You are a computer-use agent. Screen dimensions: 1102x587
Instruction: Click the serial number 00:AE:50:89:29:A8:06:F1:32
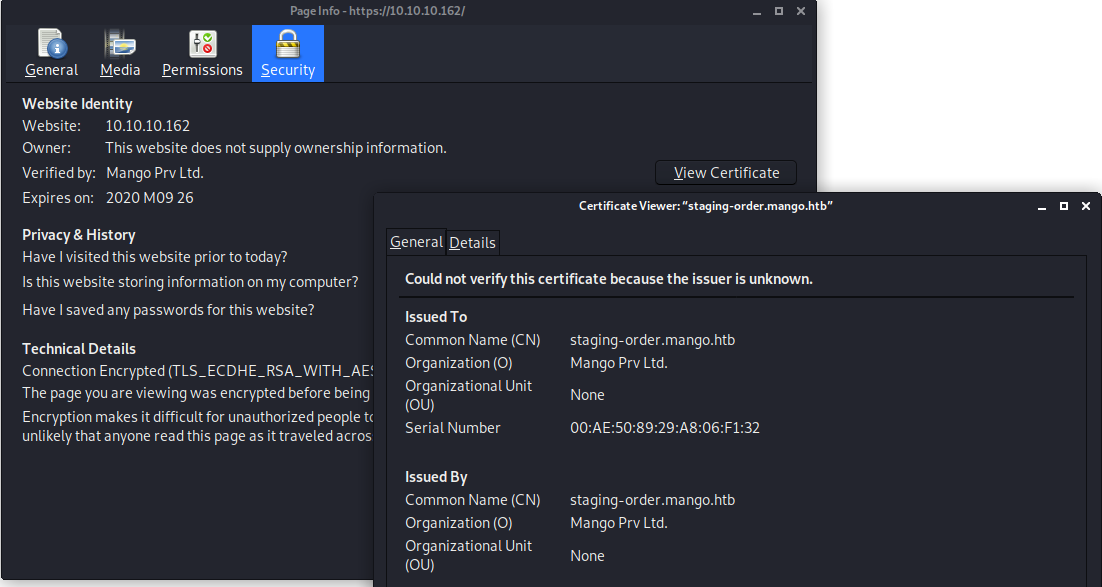665,427
